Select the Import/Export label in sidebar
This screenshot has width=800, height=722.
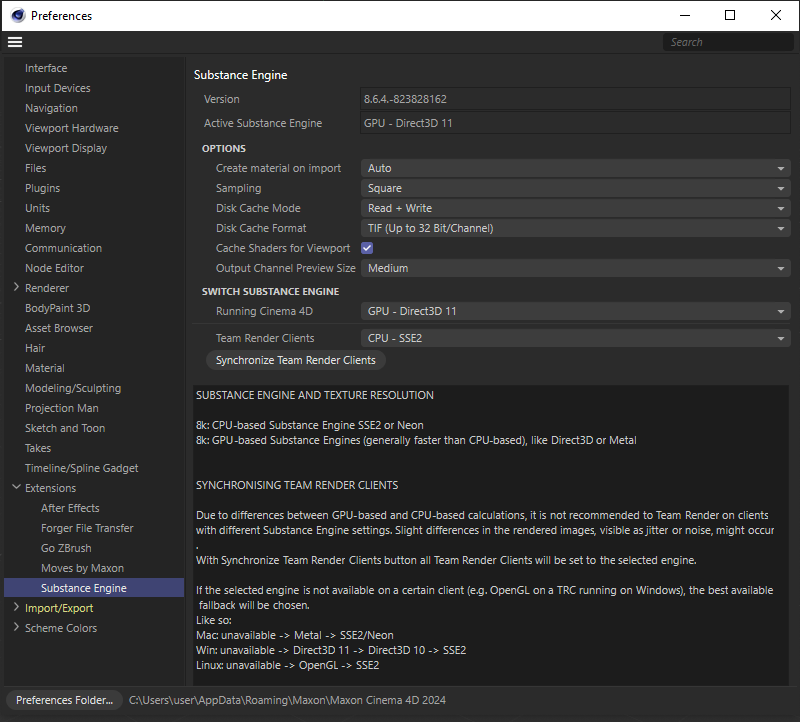pyautogui.click(x=59, y=608)
